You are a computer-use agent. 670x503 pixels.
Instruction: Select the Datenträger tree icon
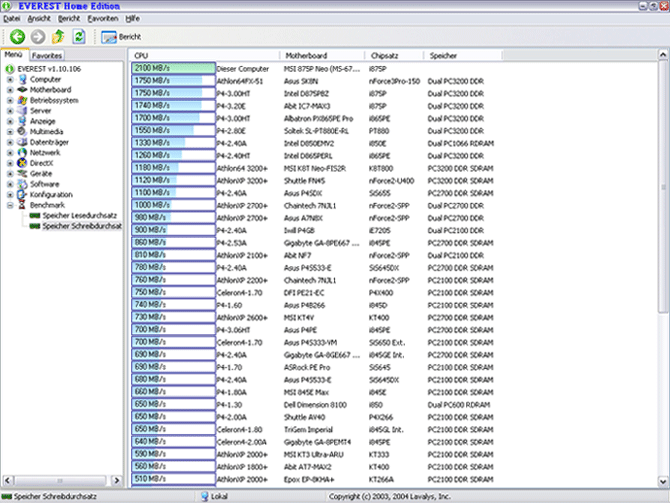tap(22, 142)
